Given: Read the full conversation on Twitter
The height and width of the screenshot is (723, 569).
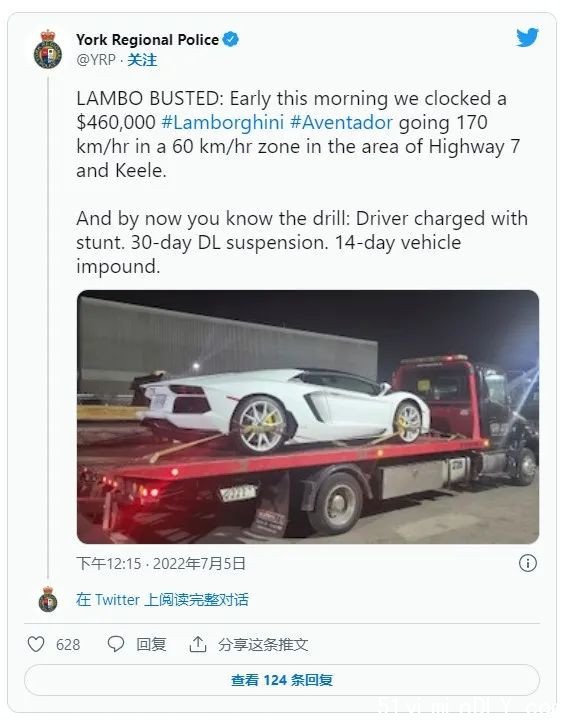Looking at the screenshot, I should tap(162, 599).
